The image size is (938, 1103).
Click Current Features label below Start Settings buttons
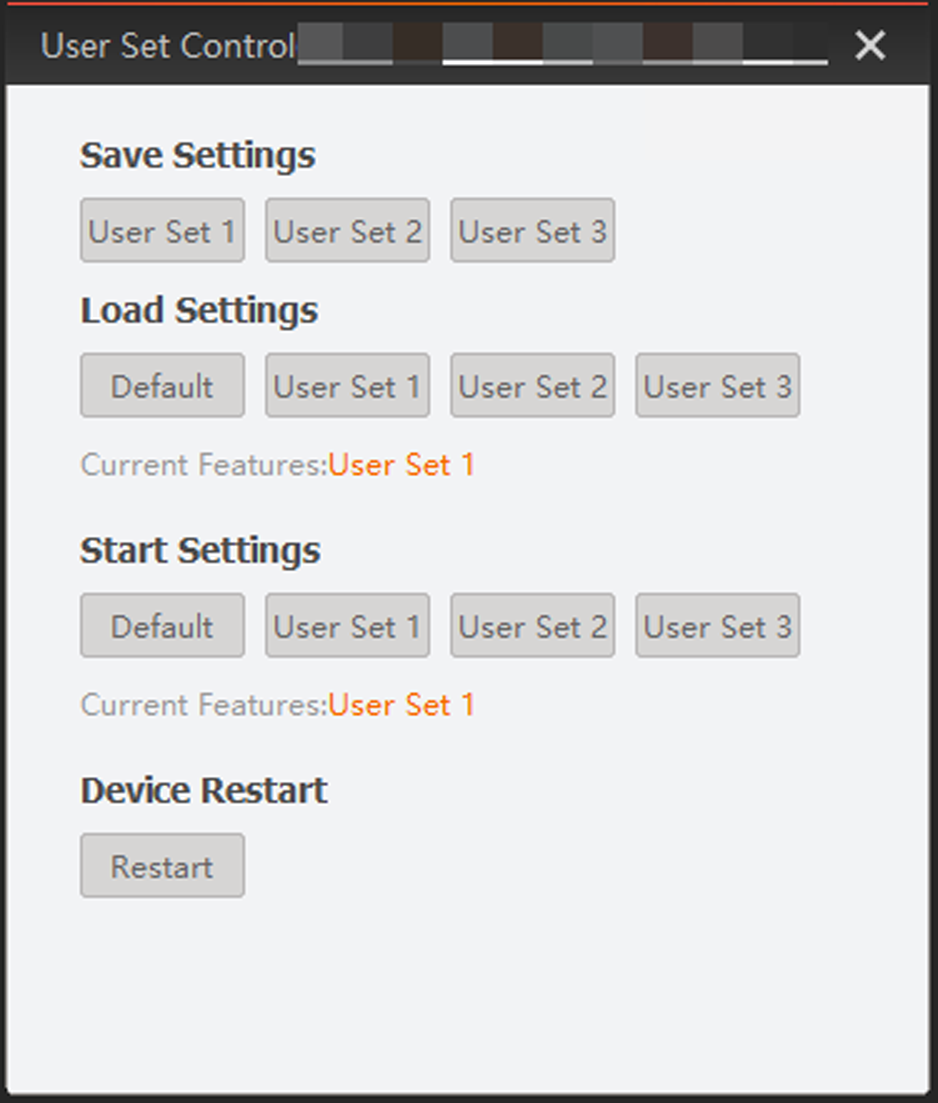pyautogui.click(x=203, y=705)
